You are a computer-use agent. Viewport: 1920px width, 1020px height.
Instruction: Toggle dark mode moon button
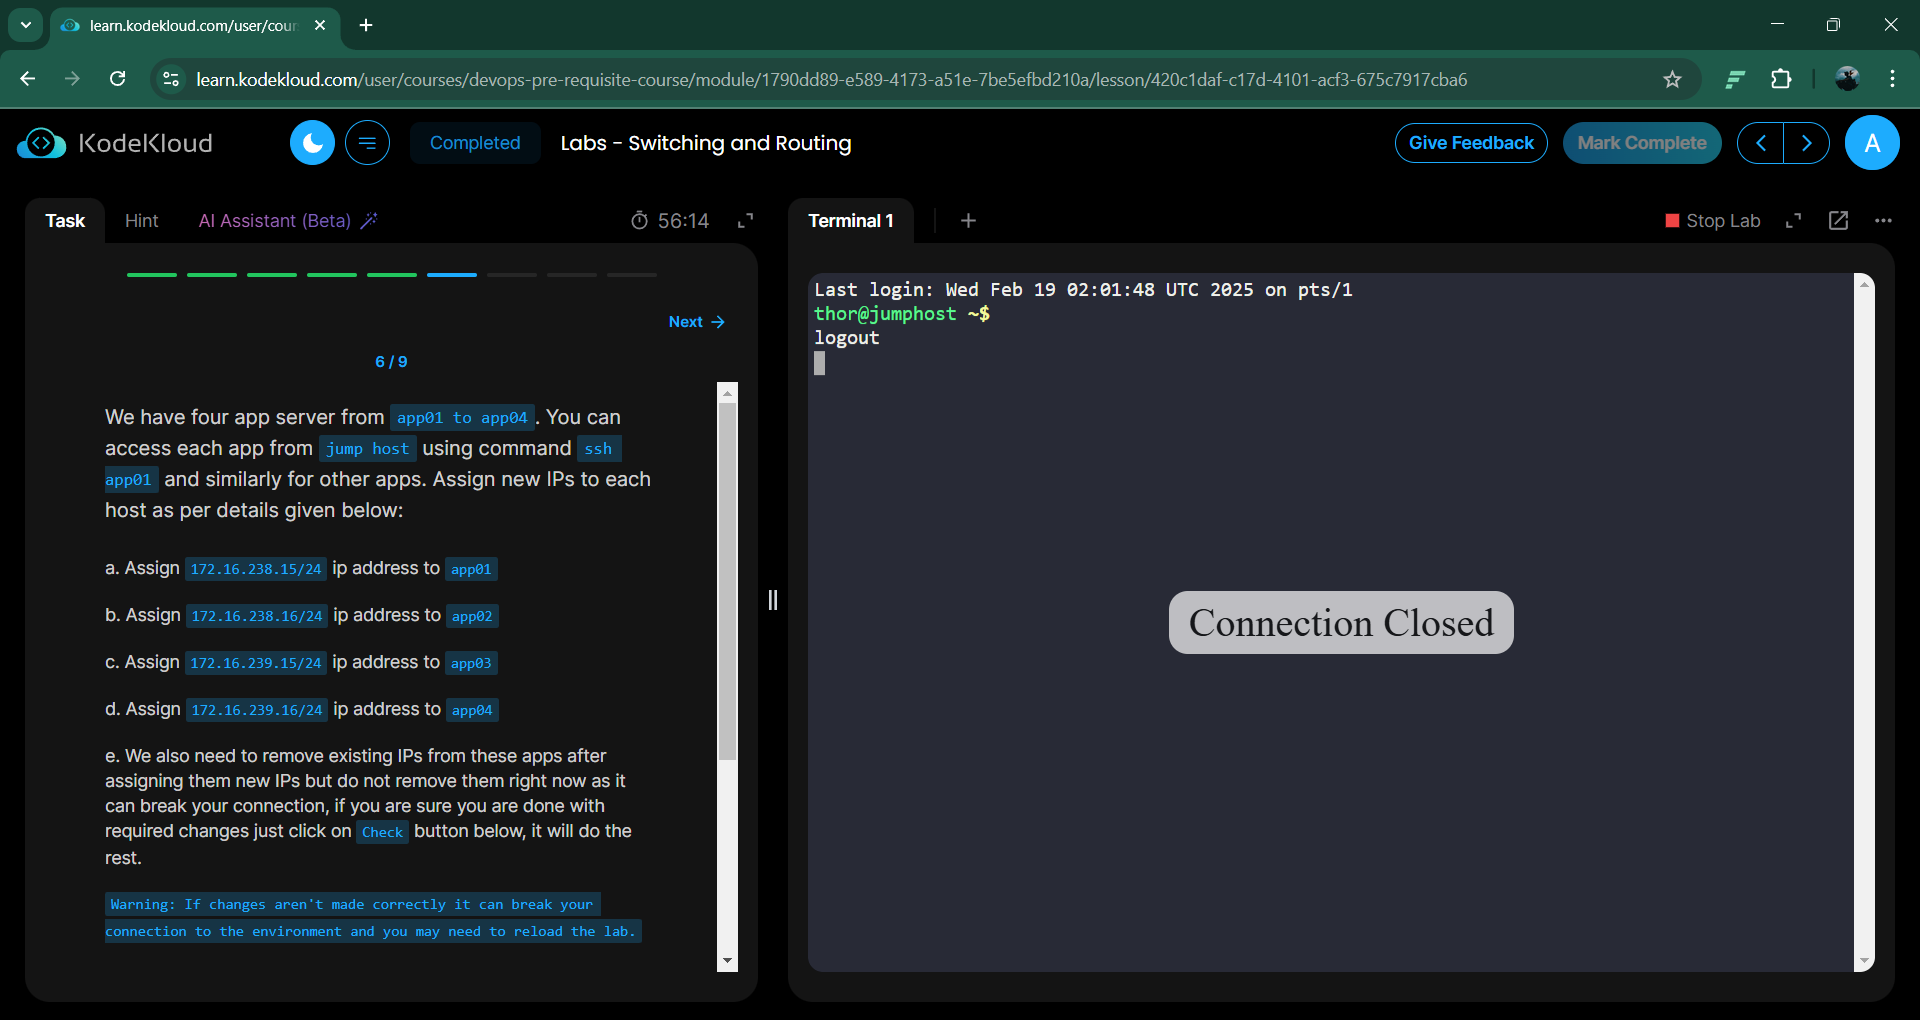312,143
